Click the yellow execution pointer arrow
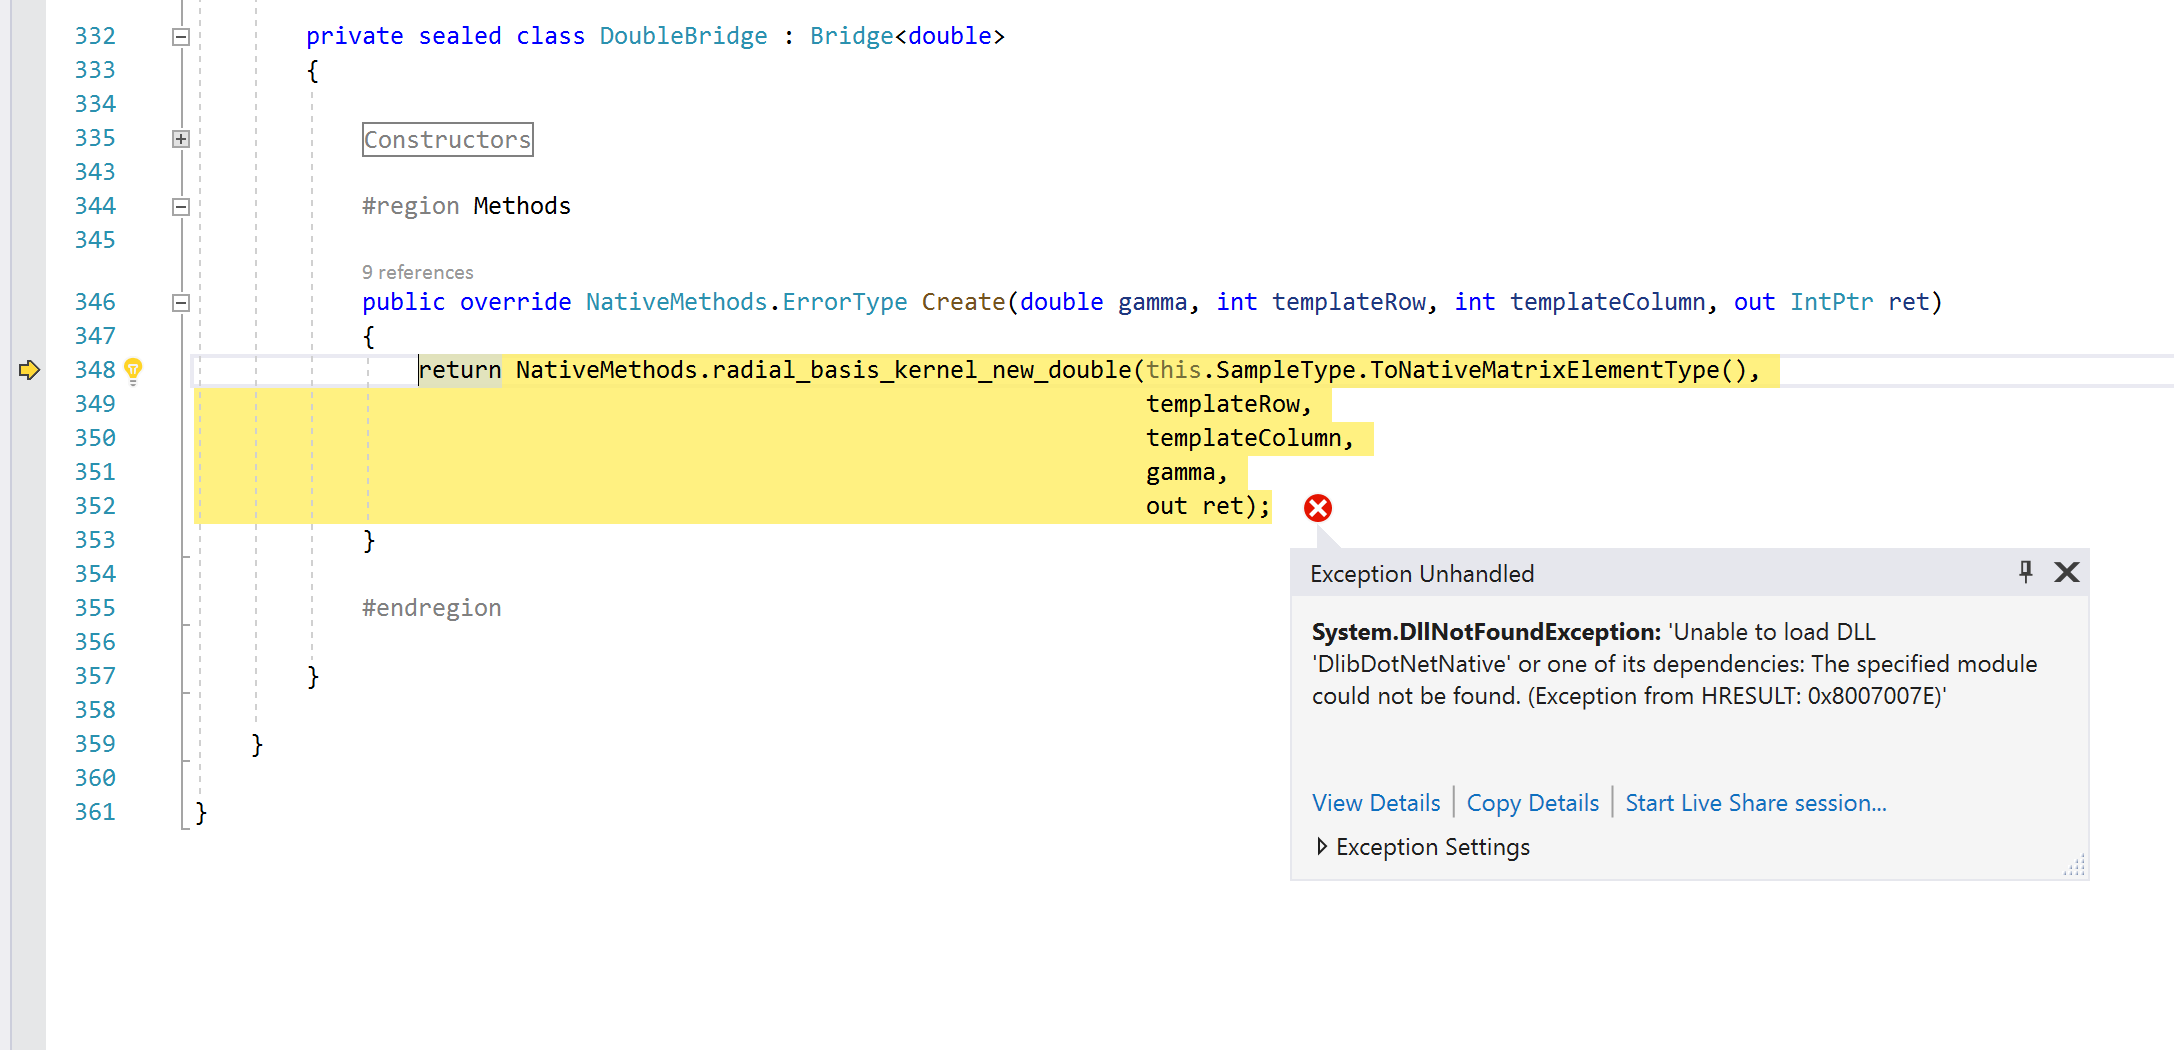 click(x=29, y=370)
